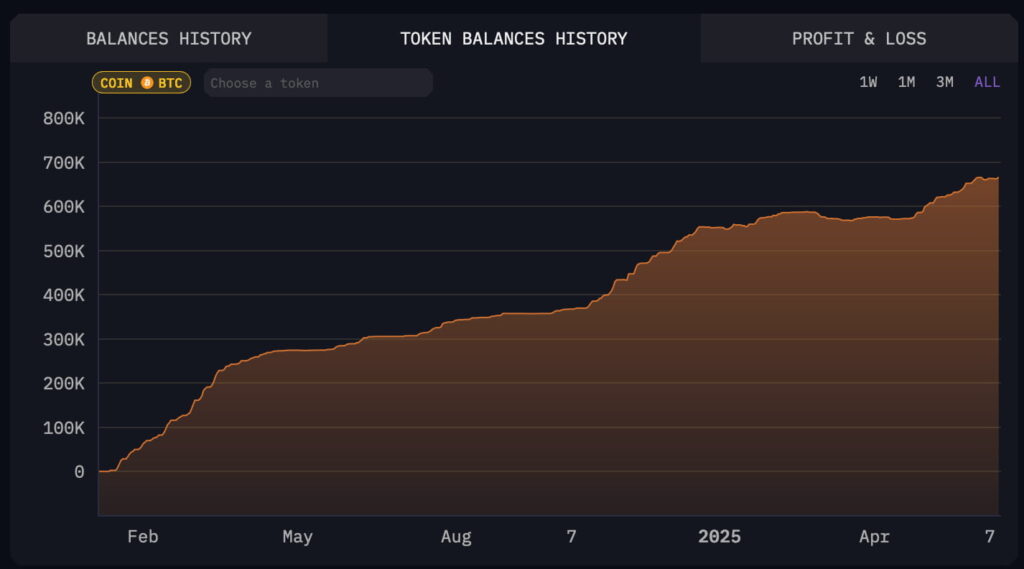The height and width of the screenshot is (569, 1024).
Task: Click the Apr label on time axis
Action: (874, 536)
